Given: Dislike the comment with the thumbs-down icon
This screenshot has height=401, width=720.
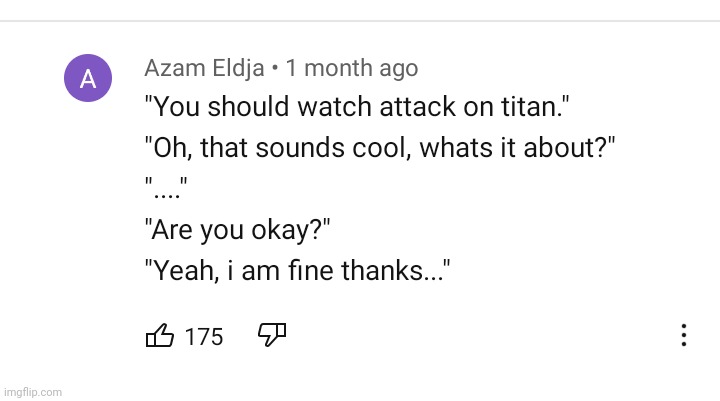Looking at the screenshot, I should point(272,334).
